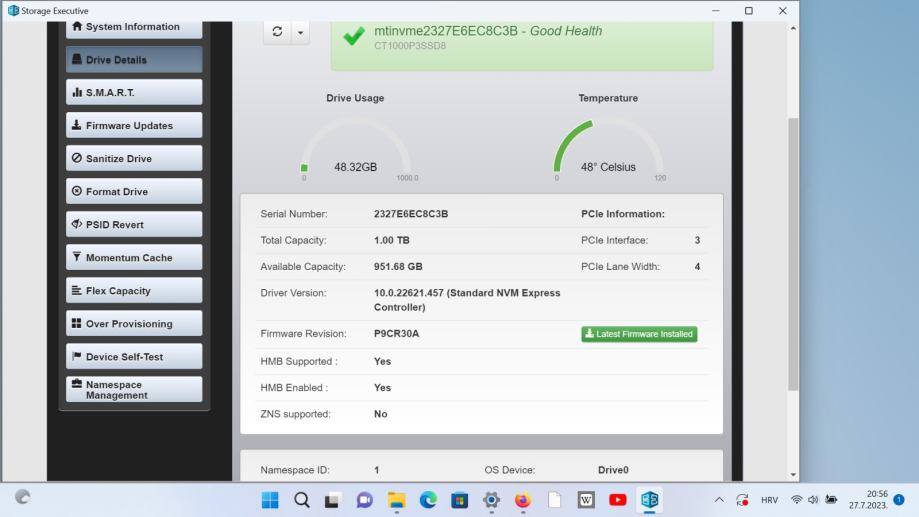Open File Explorer from taskbar
This screenshot has width=919, height=517.
[397, 500]
